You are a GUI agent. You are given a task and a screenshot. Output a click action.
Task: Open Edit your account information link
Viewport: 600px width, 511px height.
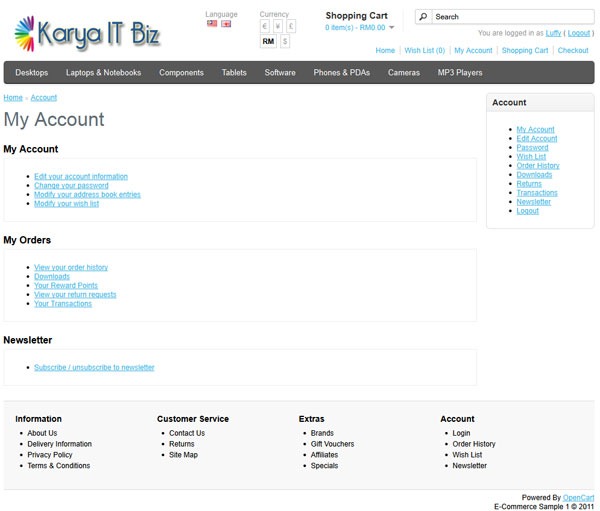(81, 176)
